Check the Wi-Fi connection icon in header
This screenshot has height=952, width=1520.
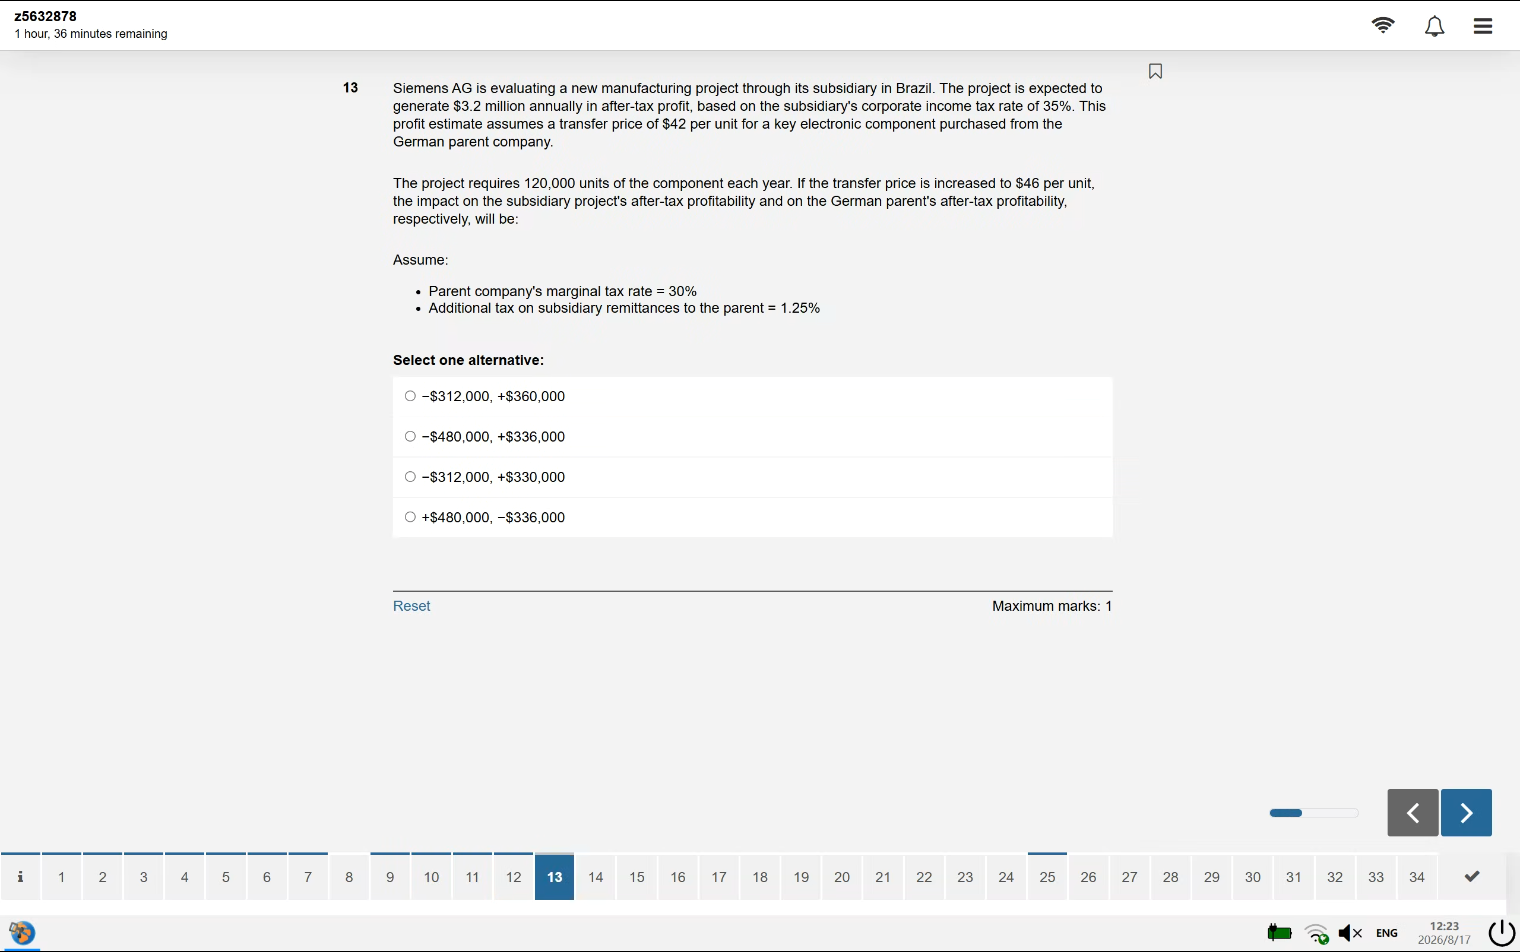[1383, 25]
